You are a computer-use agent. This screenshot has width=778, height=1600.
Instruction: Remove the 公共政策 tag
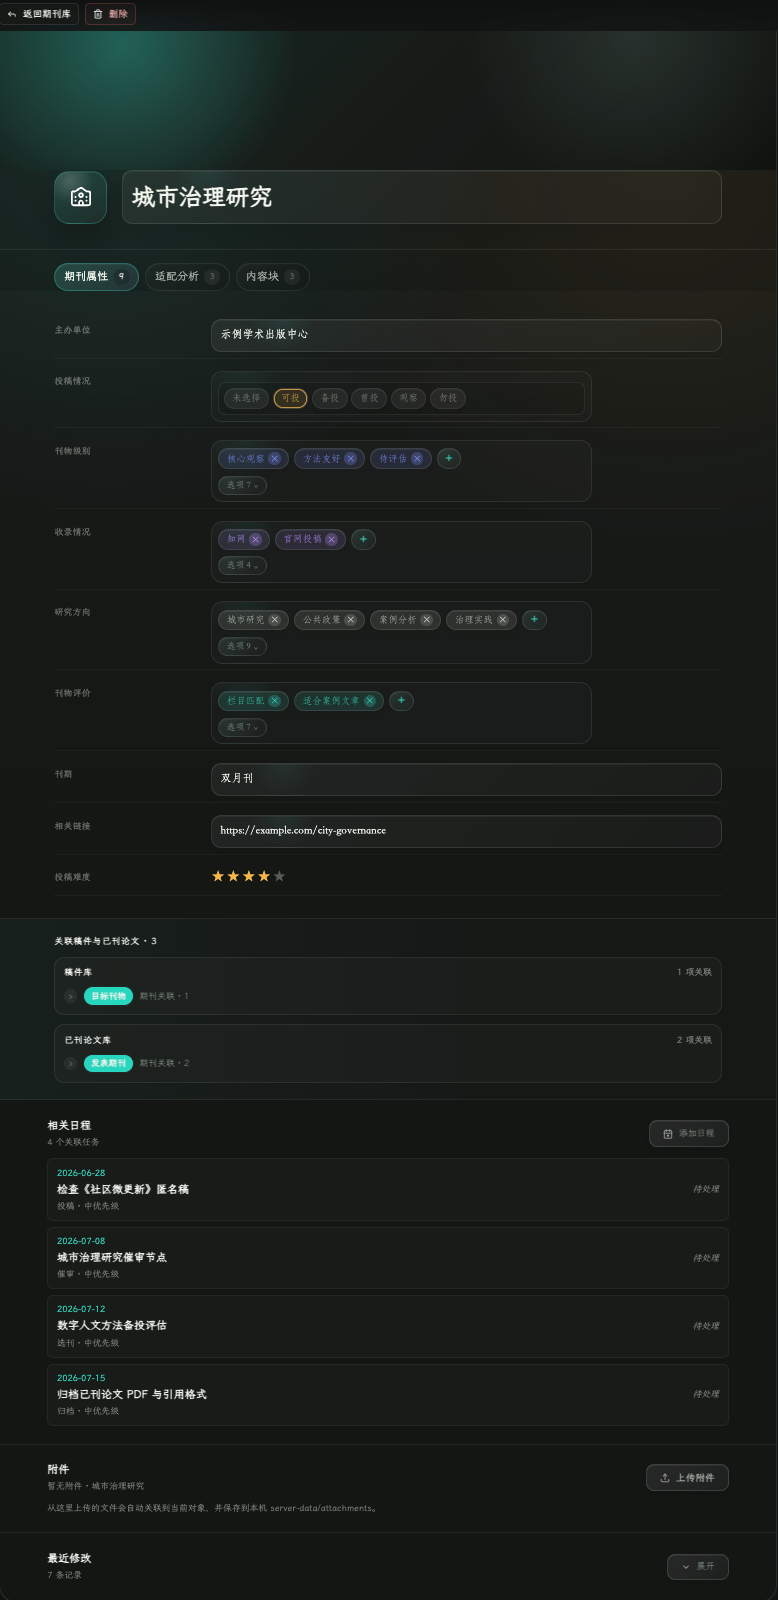pyautogui.click(x=350, y=620)
